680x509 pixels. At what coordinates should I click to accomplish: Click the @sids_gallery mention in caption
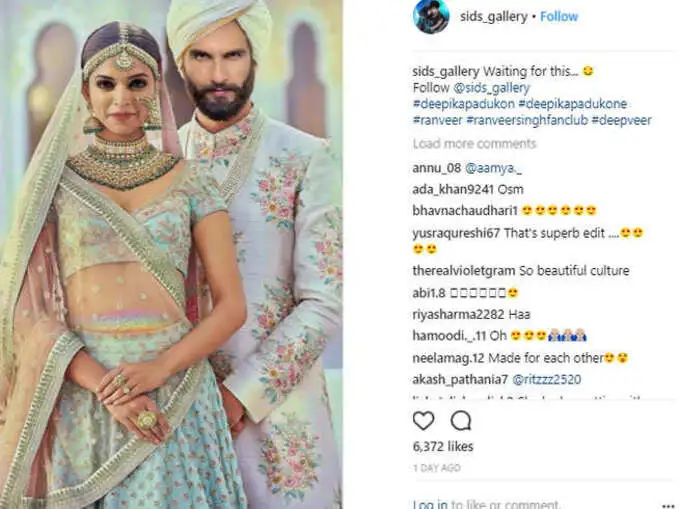point(492,88)
